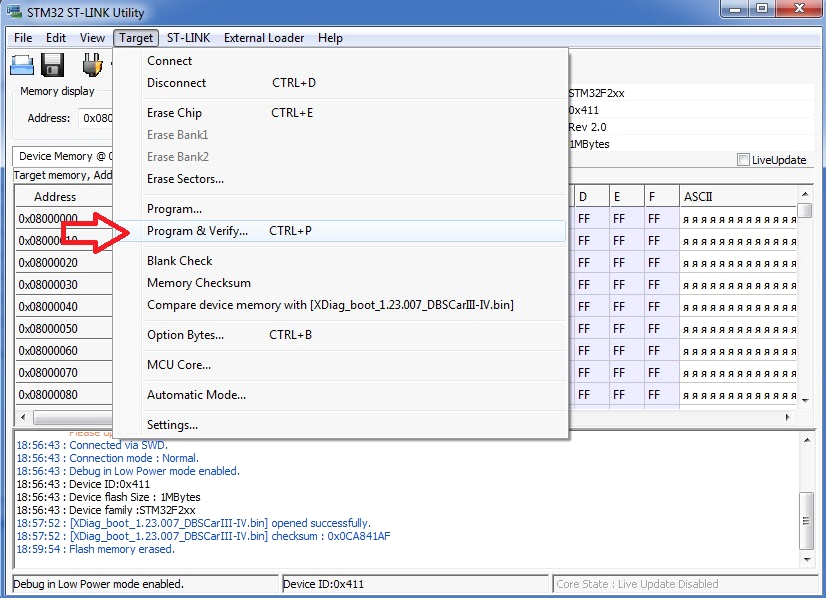
Task: Click the Save floppy disk icon
Action: [x=53, y=65]
